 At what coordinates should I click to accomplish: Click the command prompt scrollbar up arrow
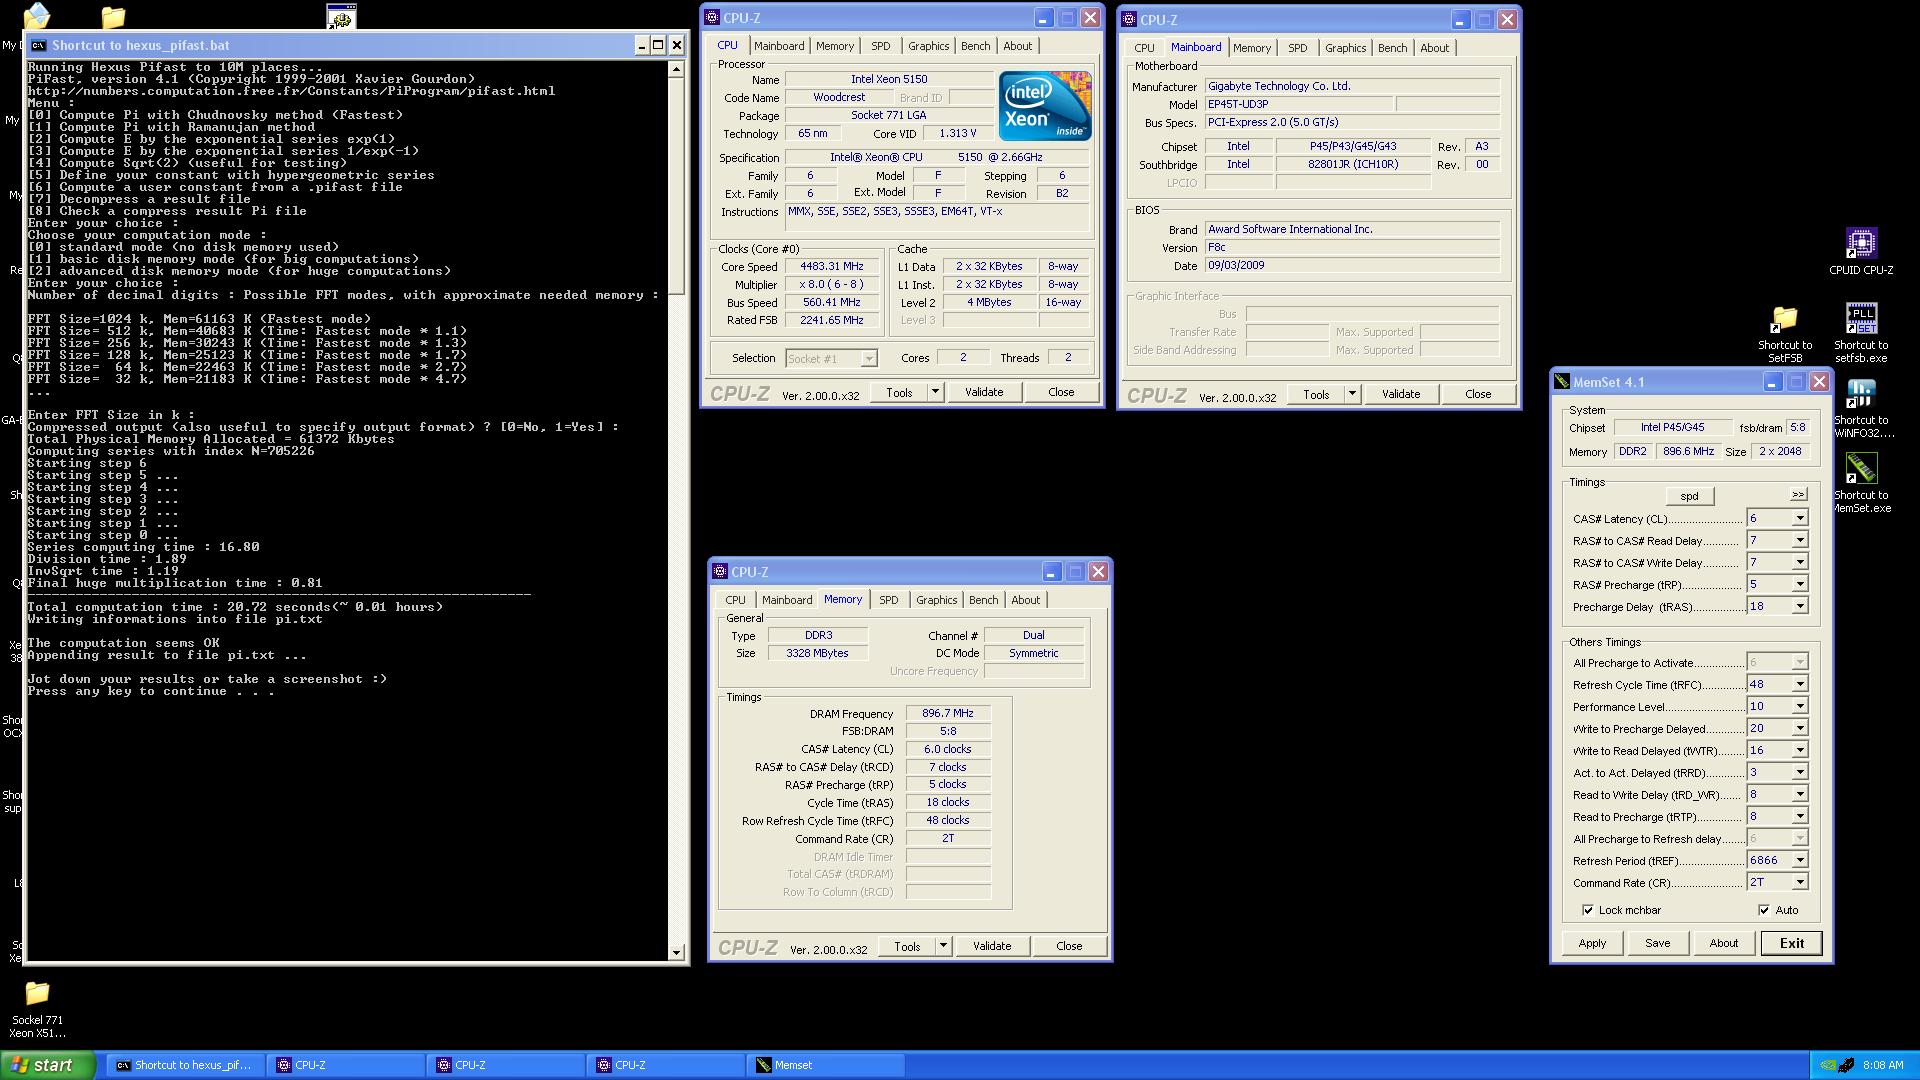pos(676,69)
